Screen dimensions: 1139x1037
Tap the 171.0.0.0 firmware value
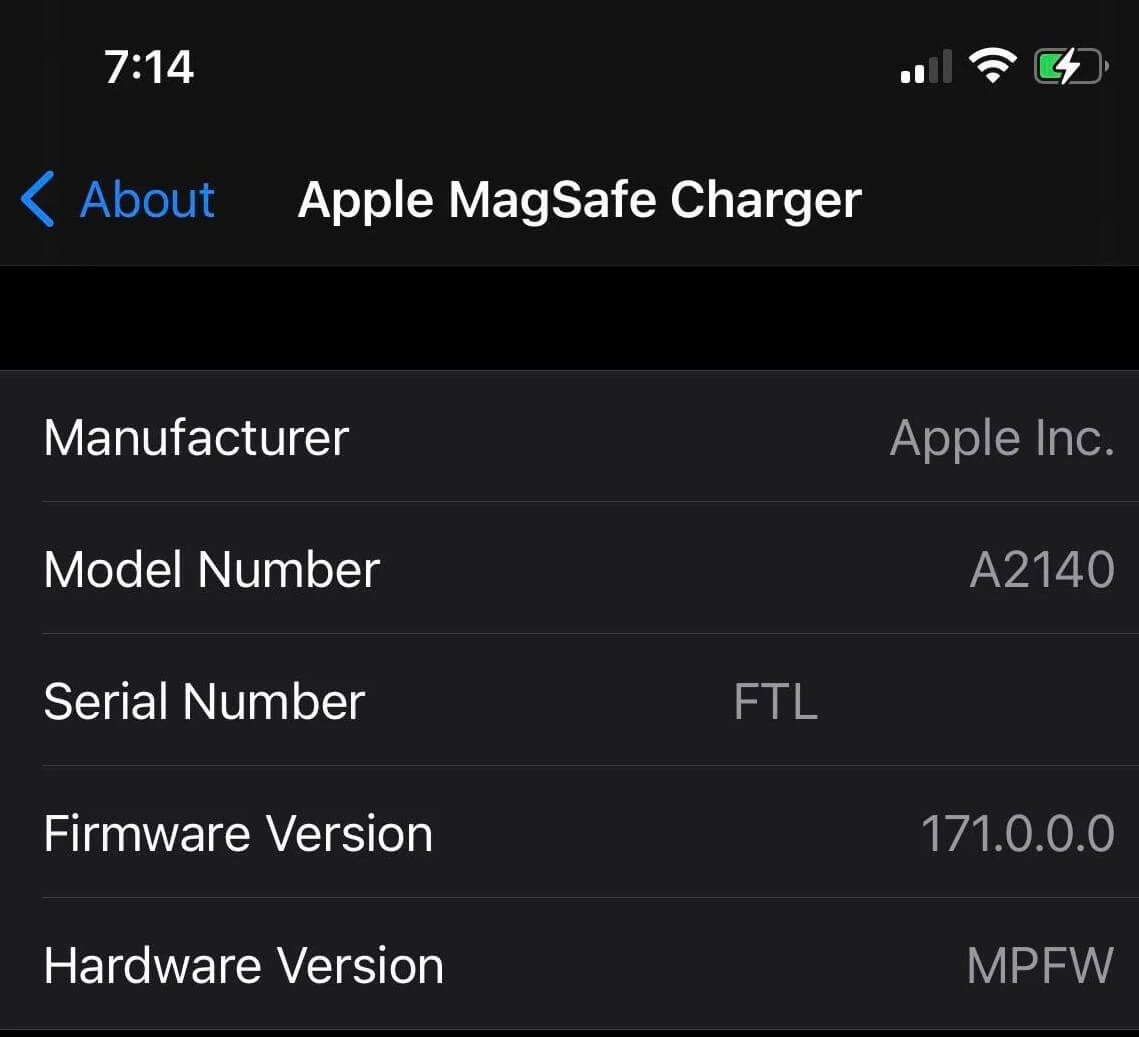coord(1016,833)
